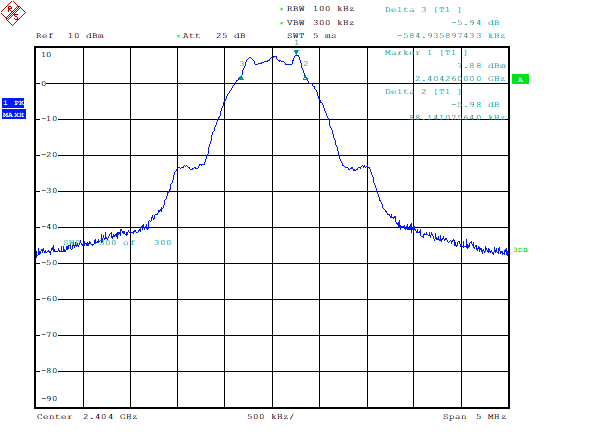The width and height of the screenshot is (605, 445).
Task: Click the Center 2.404 GHz label
Action: [87, 416]
